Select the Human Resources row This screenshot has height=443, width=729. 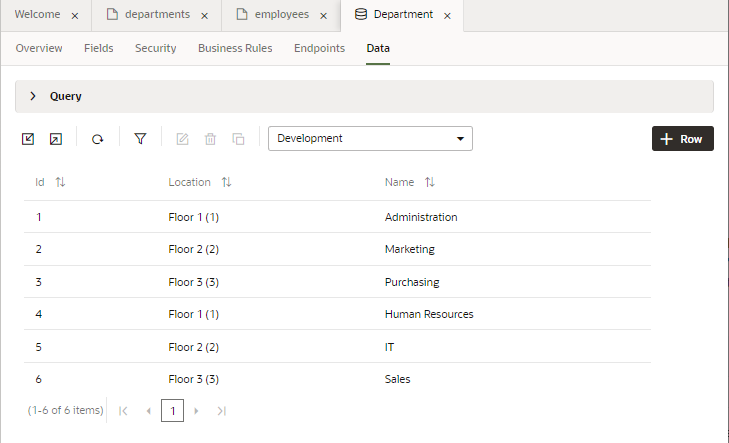(x=429, y=314)
